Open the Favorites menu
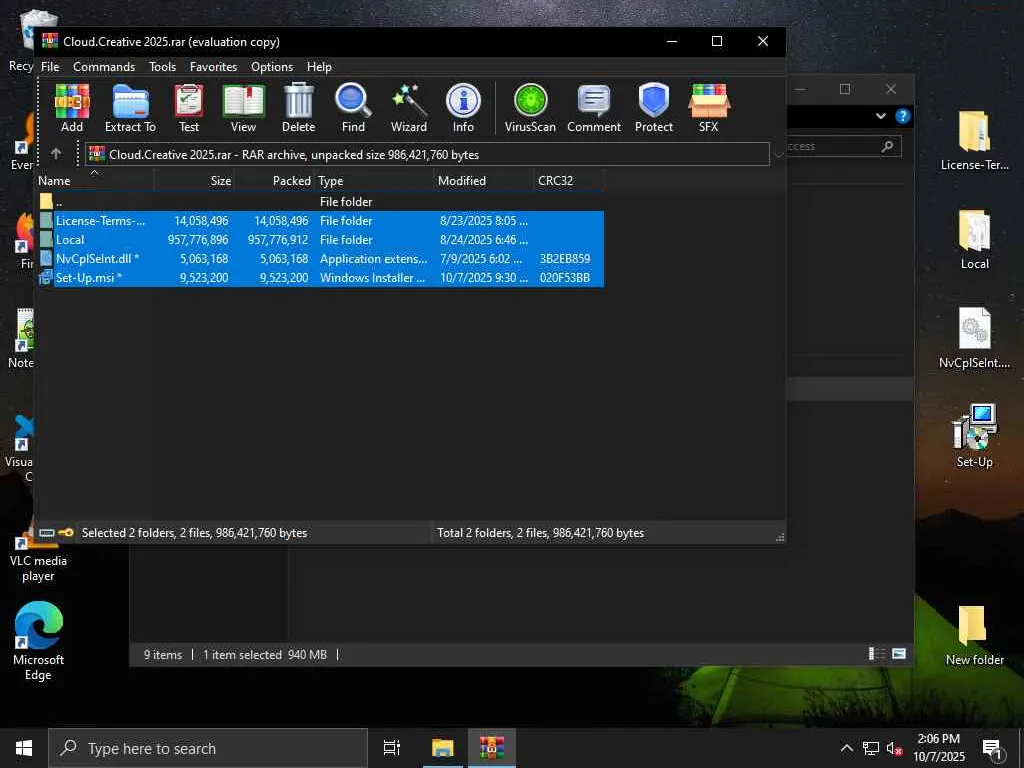 213,67
